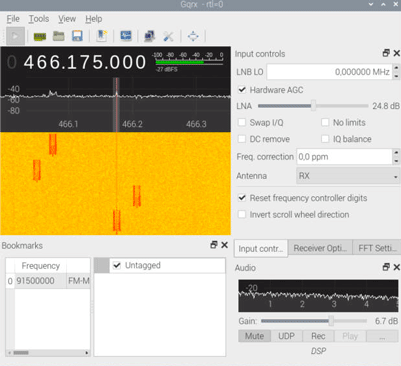This screenshot has height=366, width=401.
Task: Switch to the FFT Settings tab
Action: pos(377,248)
